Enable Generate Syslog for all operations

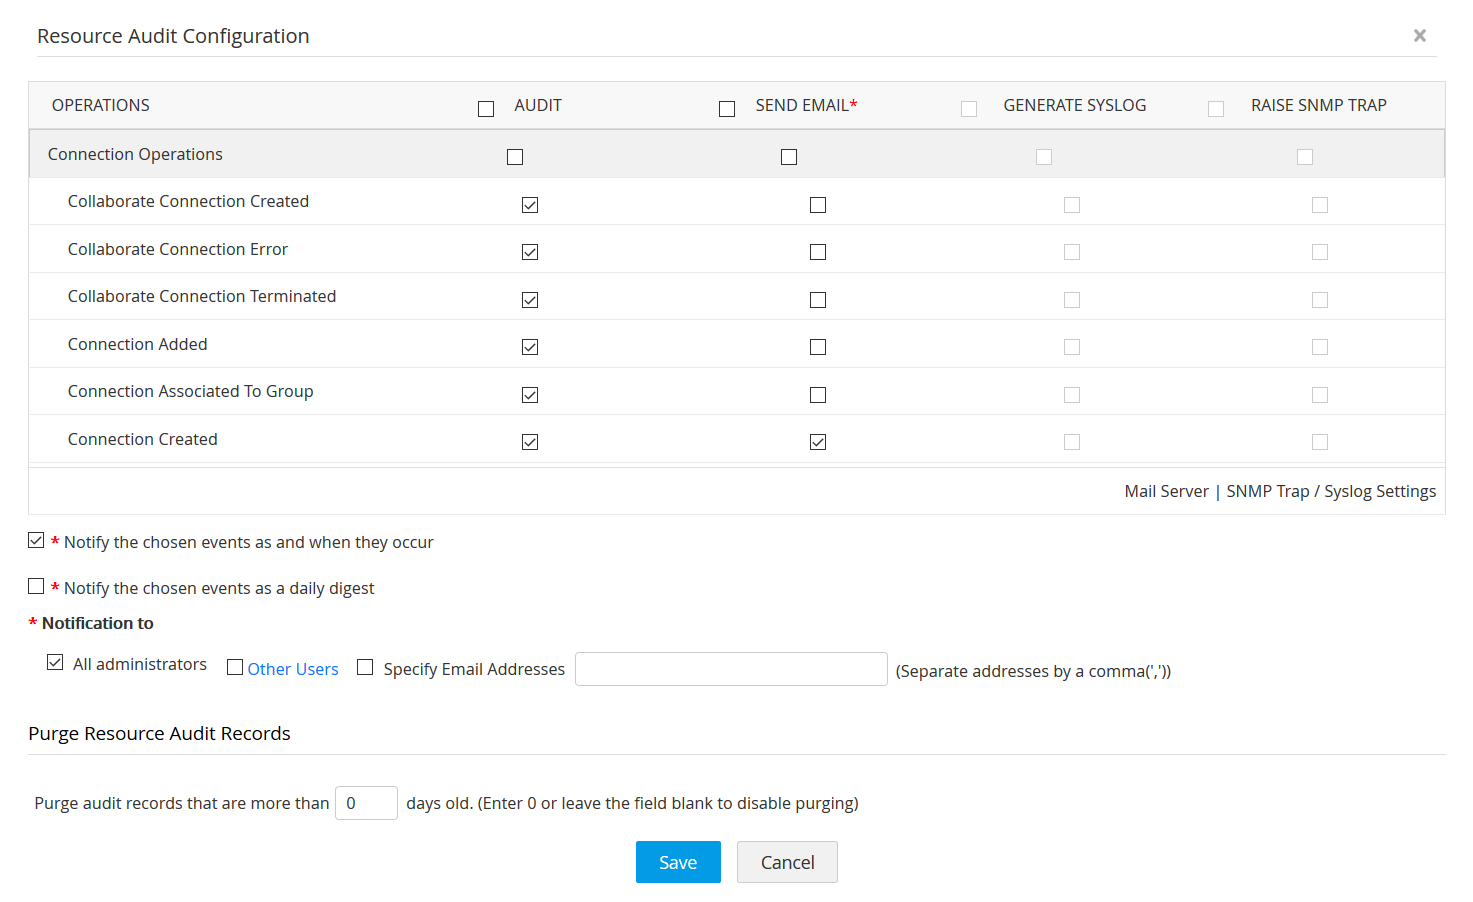968,107
